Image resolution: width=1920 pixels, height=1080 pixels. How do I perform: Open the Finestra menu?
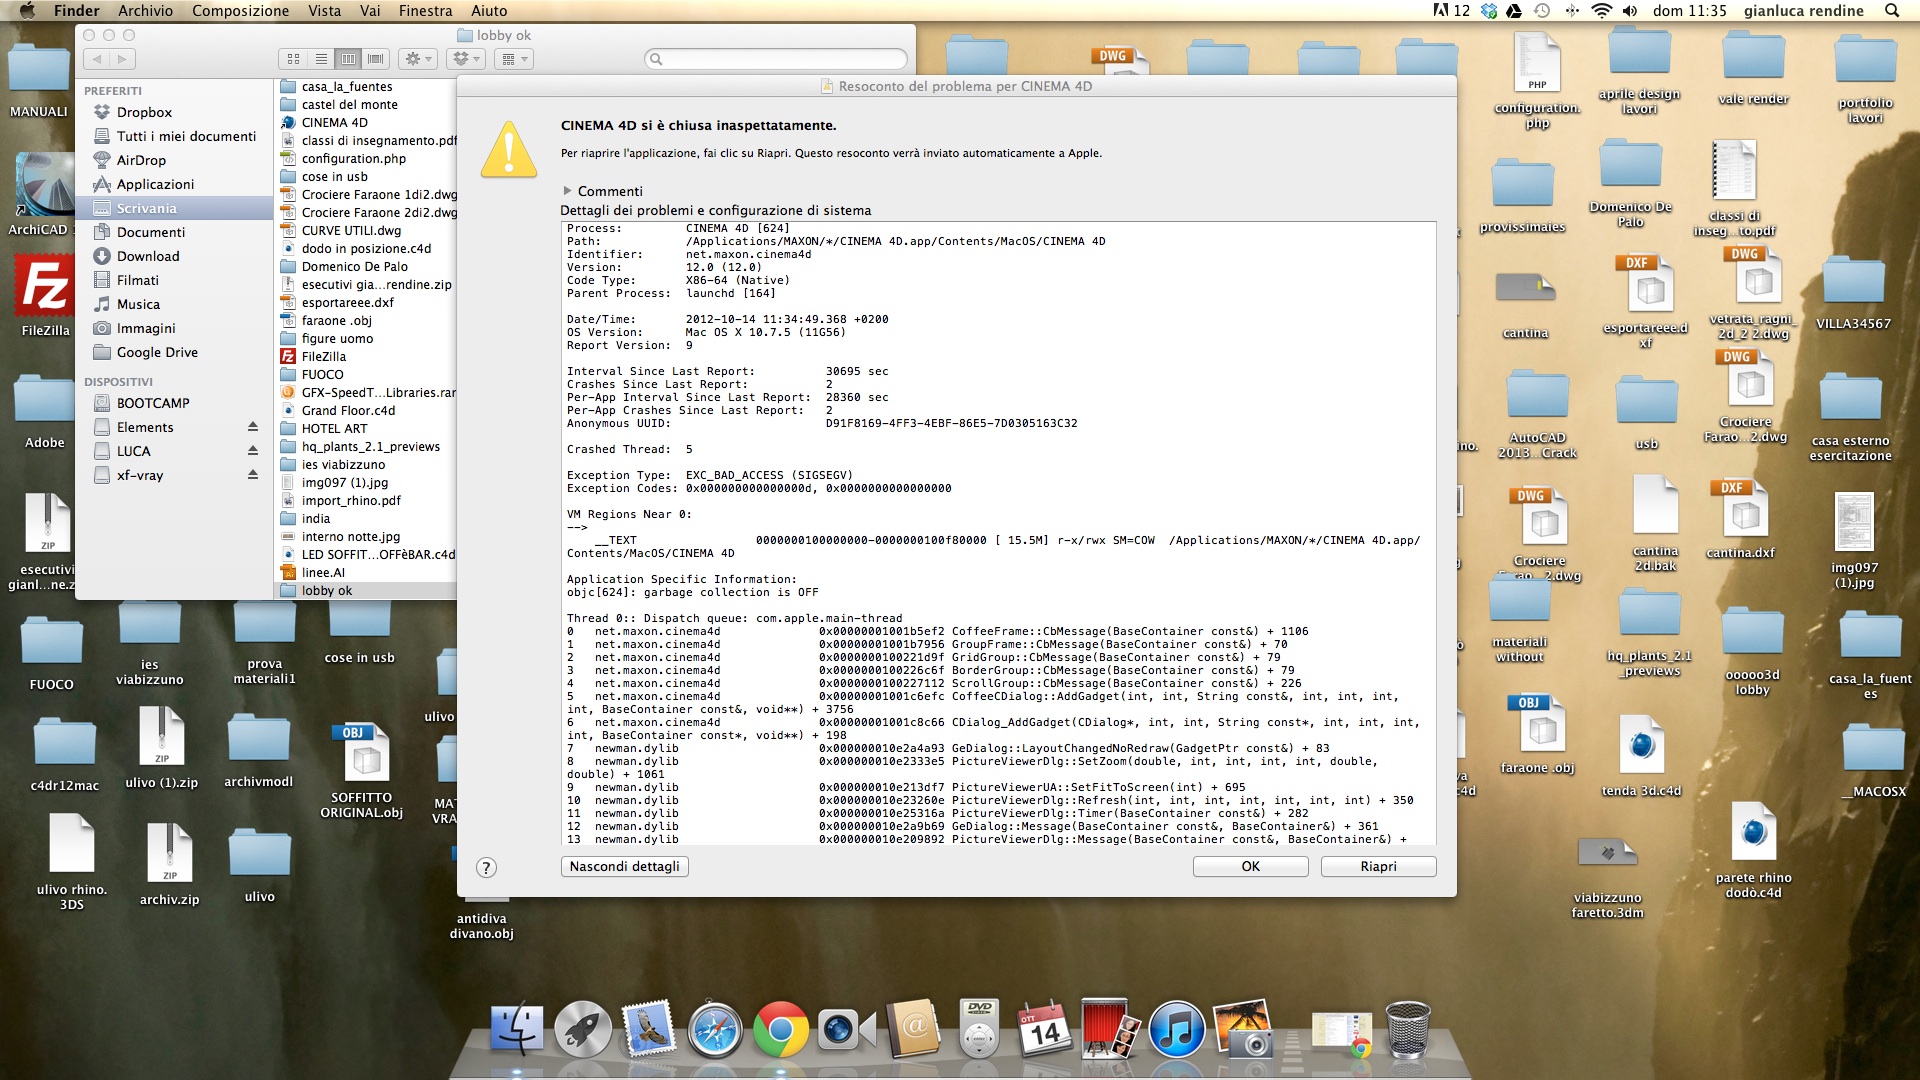pos(425,11)
